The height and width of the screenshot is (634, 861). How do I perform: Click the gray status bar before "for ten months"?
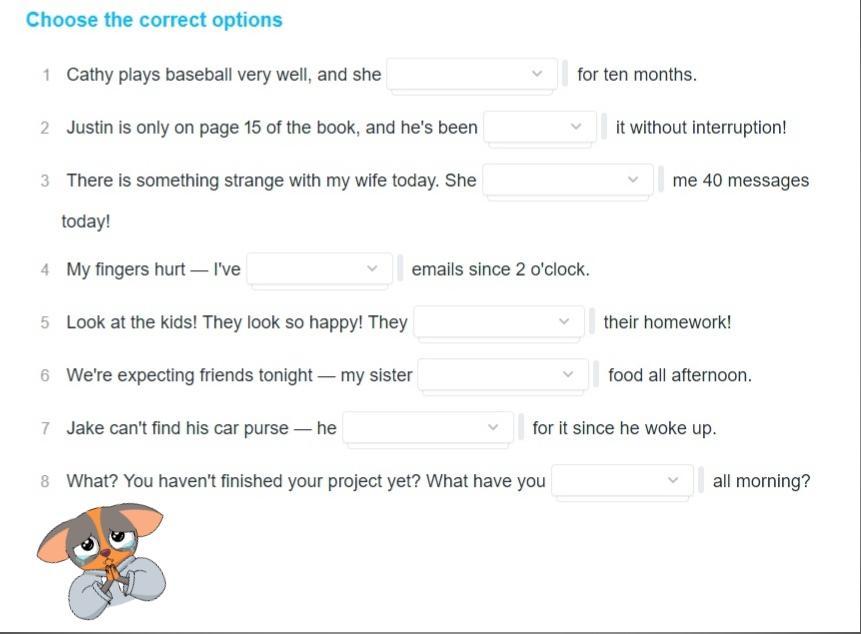tap(565, 74)
